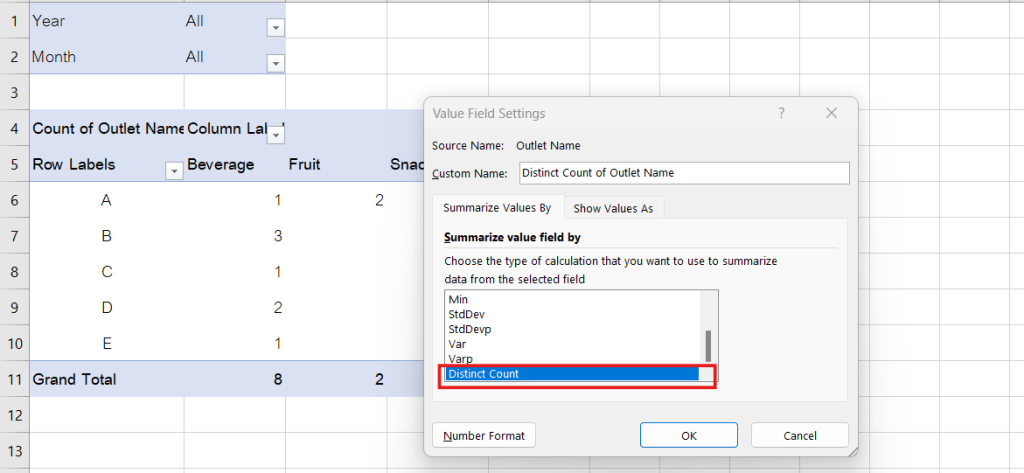Choose Min from the calculation list
This screenshot has height=473, width=1024.
click(571, 299)
